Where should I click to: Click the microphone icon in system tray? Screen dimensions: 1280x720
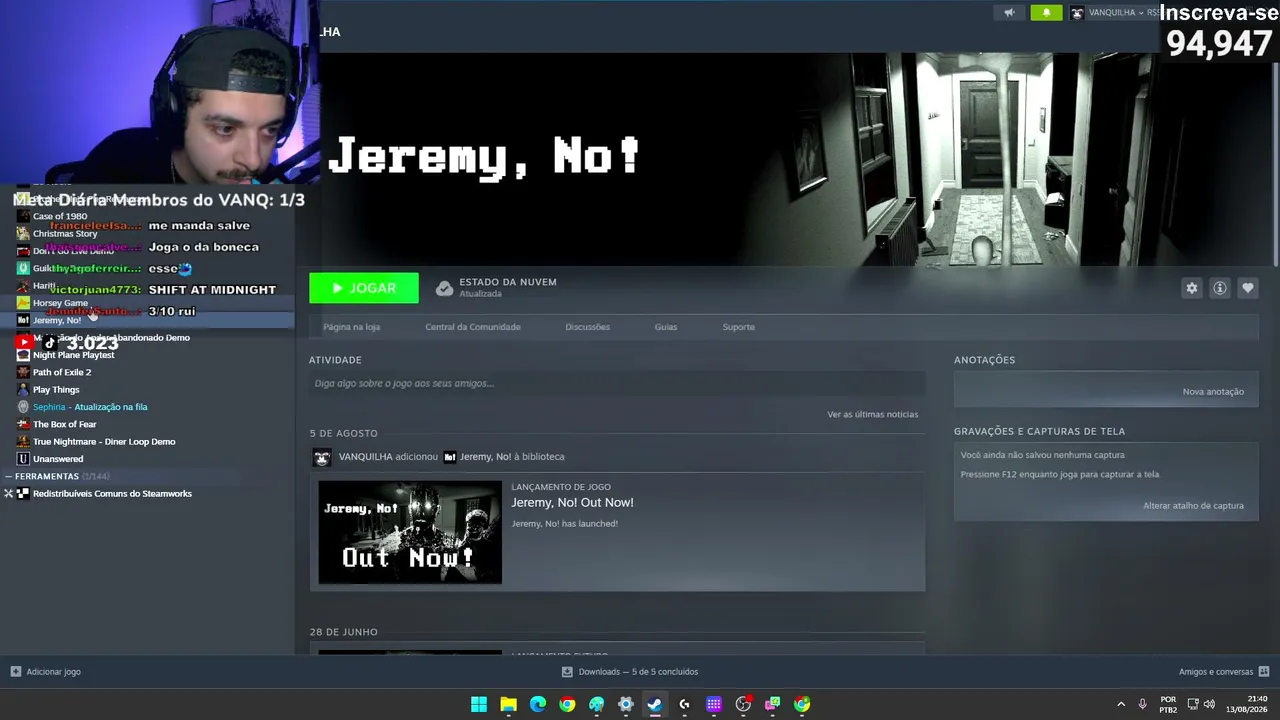1142,704
